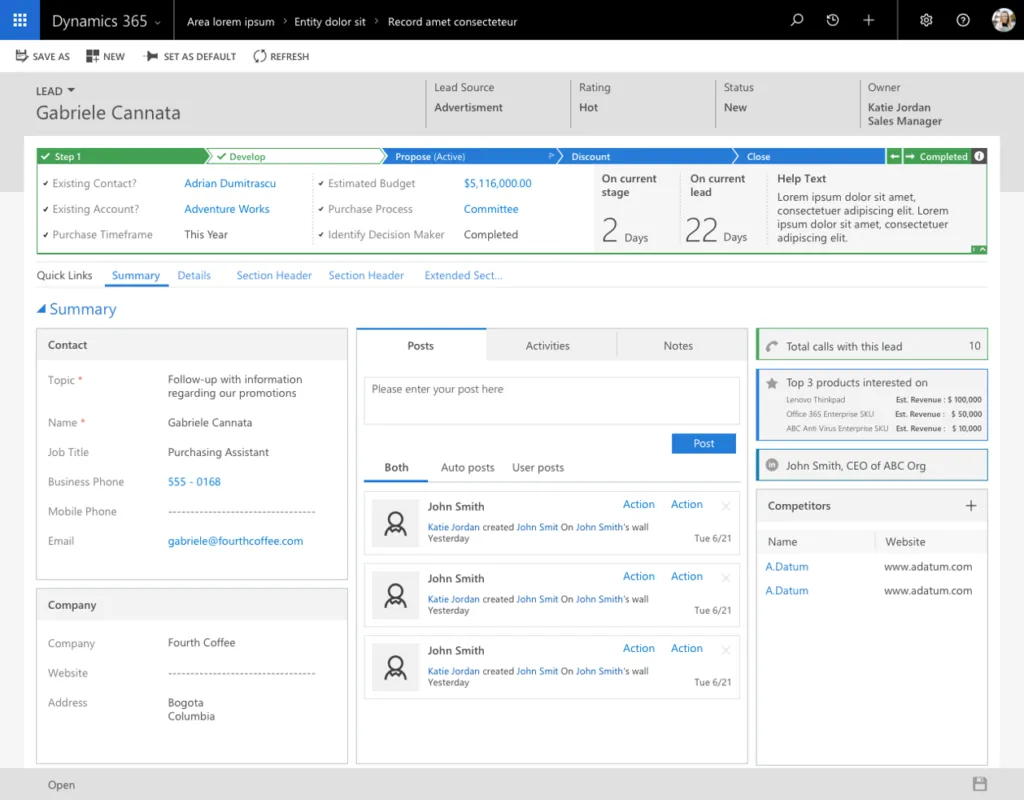This screenshot has width=1024, height=800.
Task: Toggle Purchase Process check step
Action: (x=321, y=210)
